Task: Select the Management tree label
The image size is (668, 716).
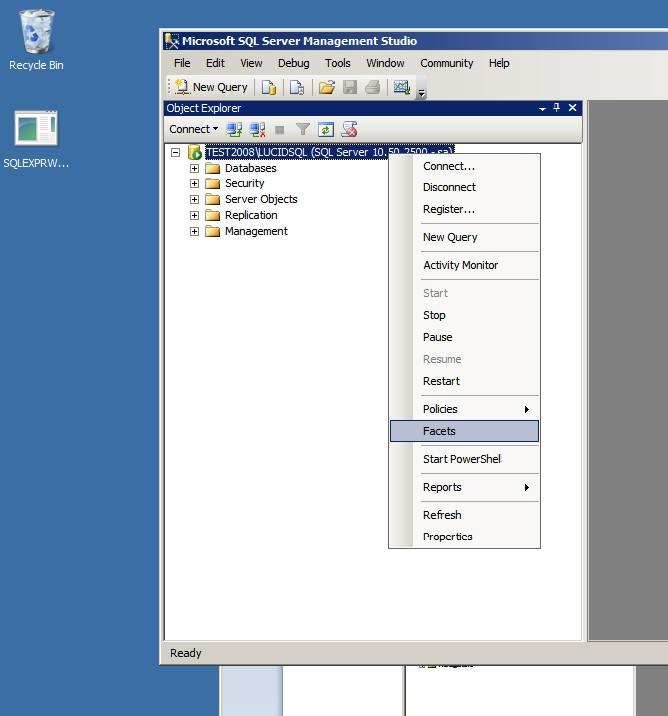Action: coord(256,232)
